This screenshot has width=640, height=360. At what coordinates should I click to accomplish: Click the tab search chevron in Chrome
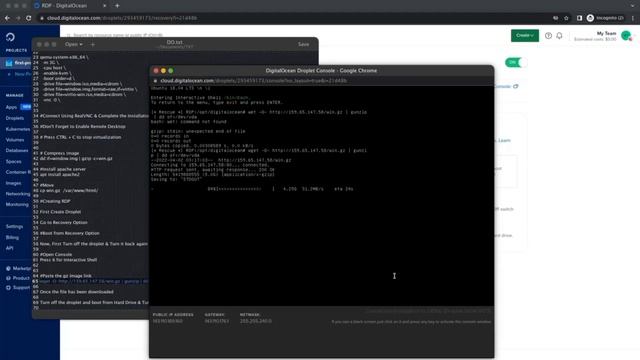[633, 6]
